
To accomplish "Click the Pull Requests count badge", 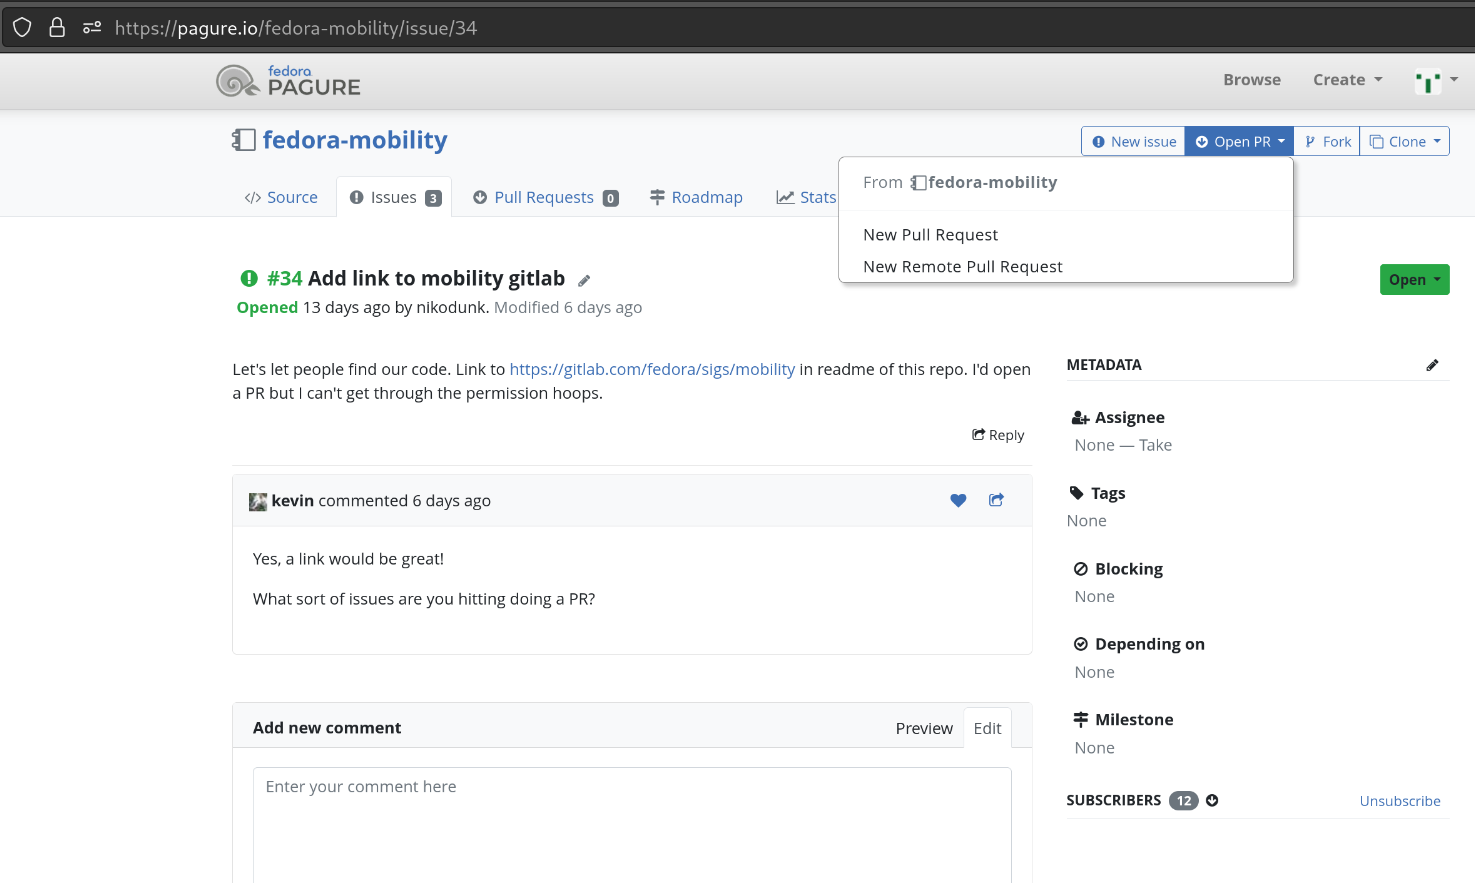I will pyautogui.click(x=611, y=198).
